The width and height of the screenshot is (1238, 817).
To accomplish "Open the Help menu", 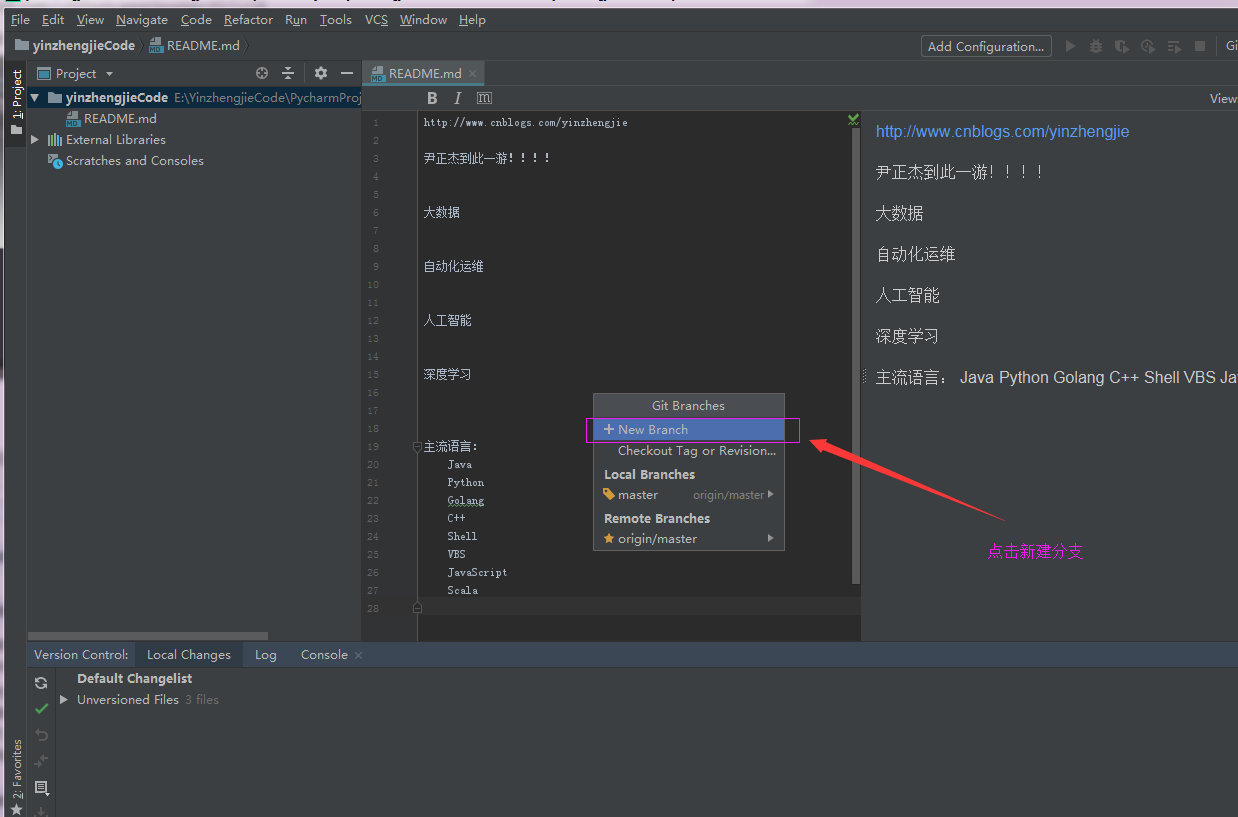I will click(472, 19).
